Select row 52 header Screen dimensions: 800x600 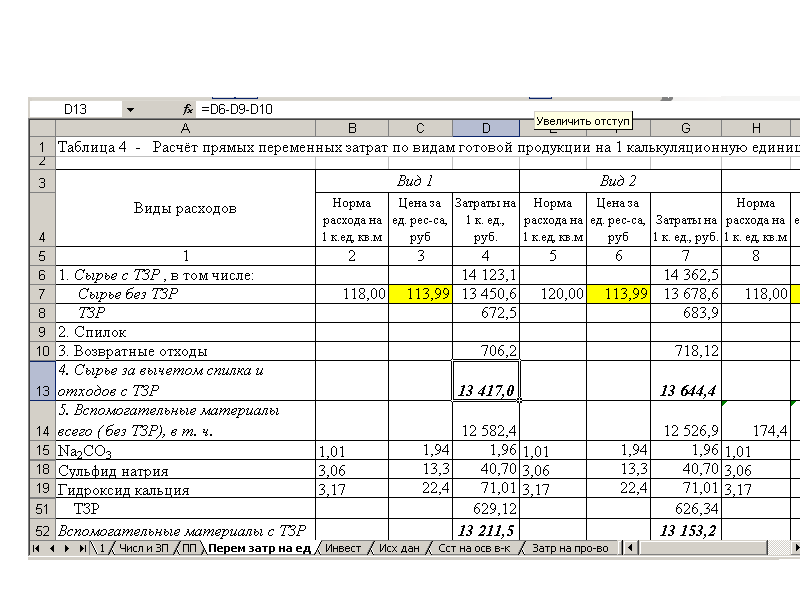[x=42, y=531]
